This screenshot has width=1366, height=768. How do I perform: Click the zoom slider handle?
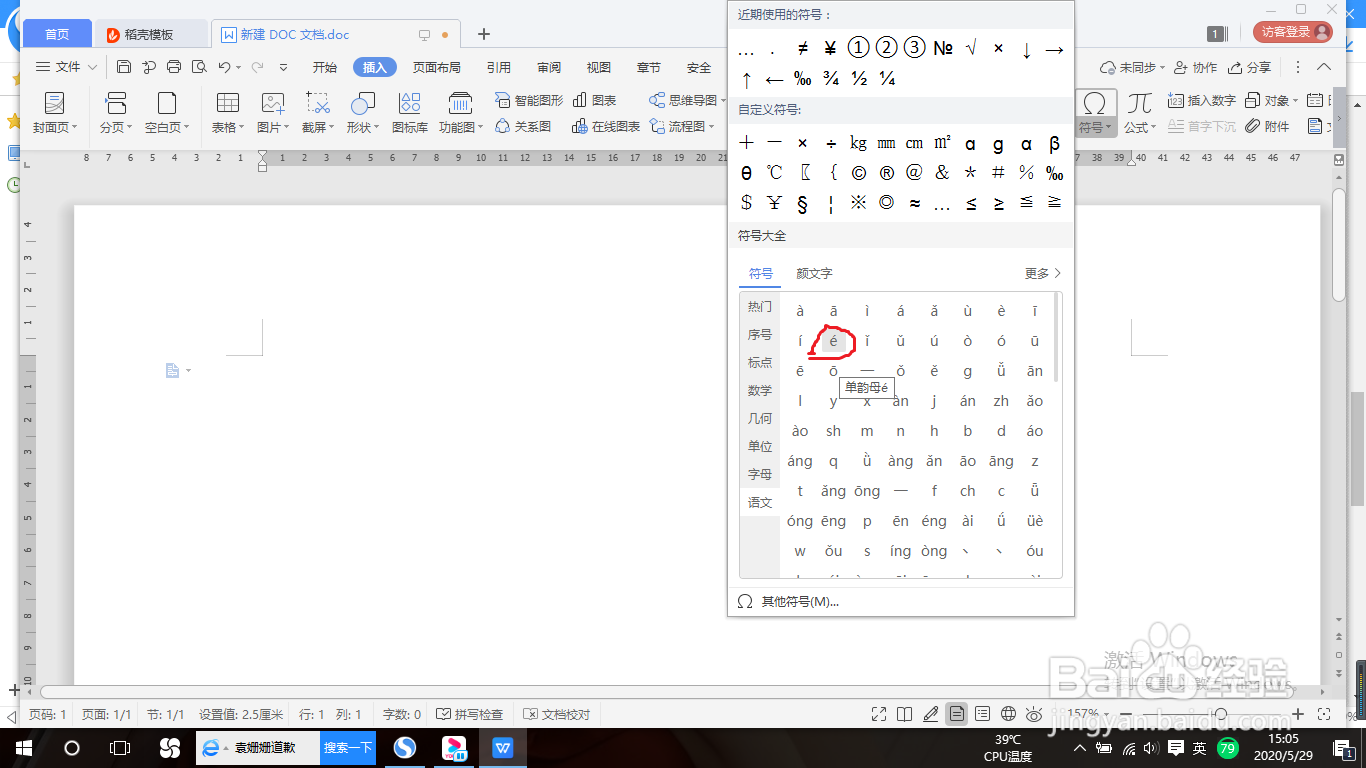[x=1221, y=714]
